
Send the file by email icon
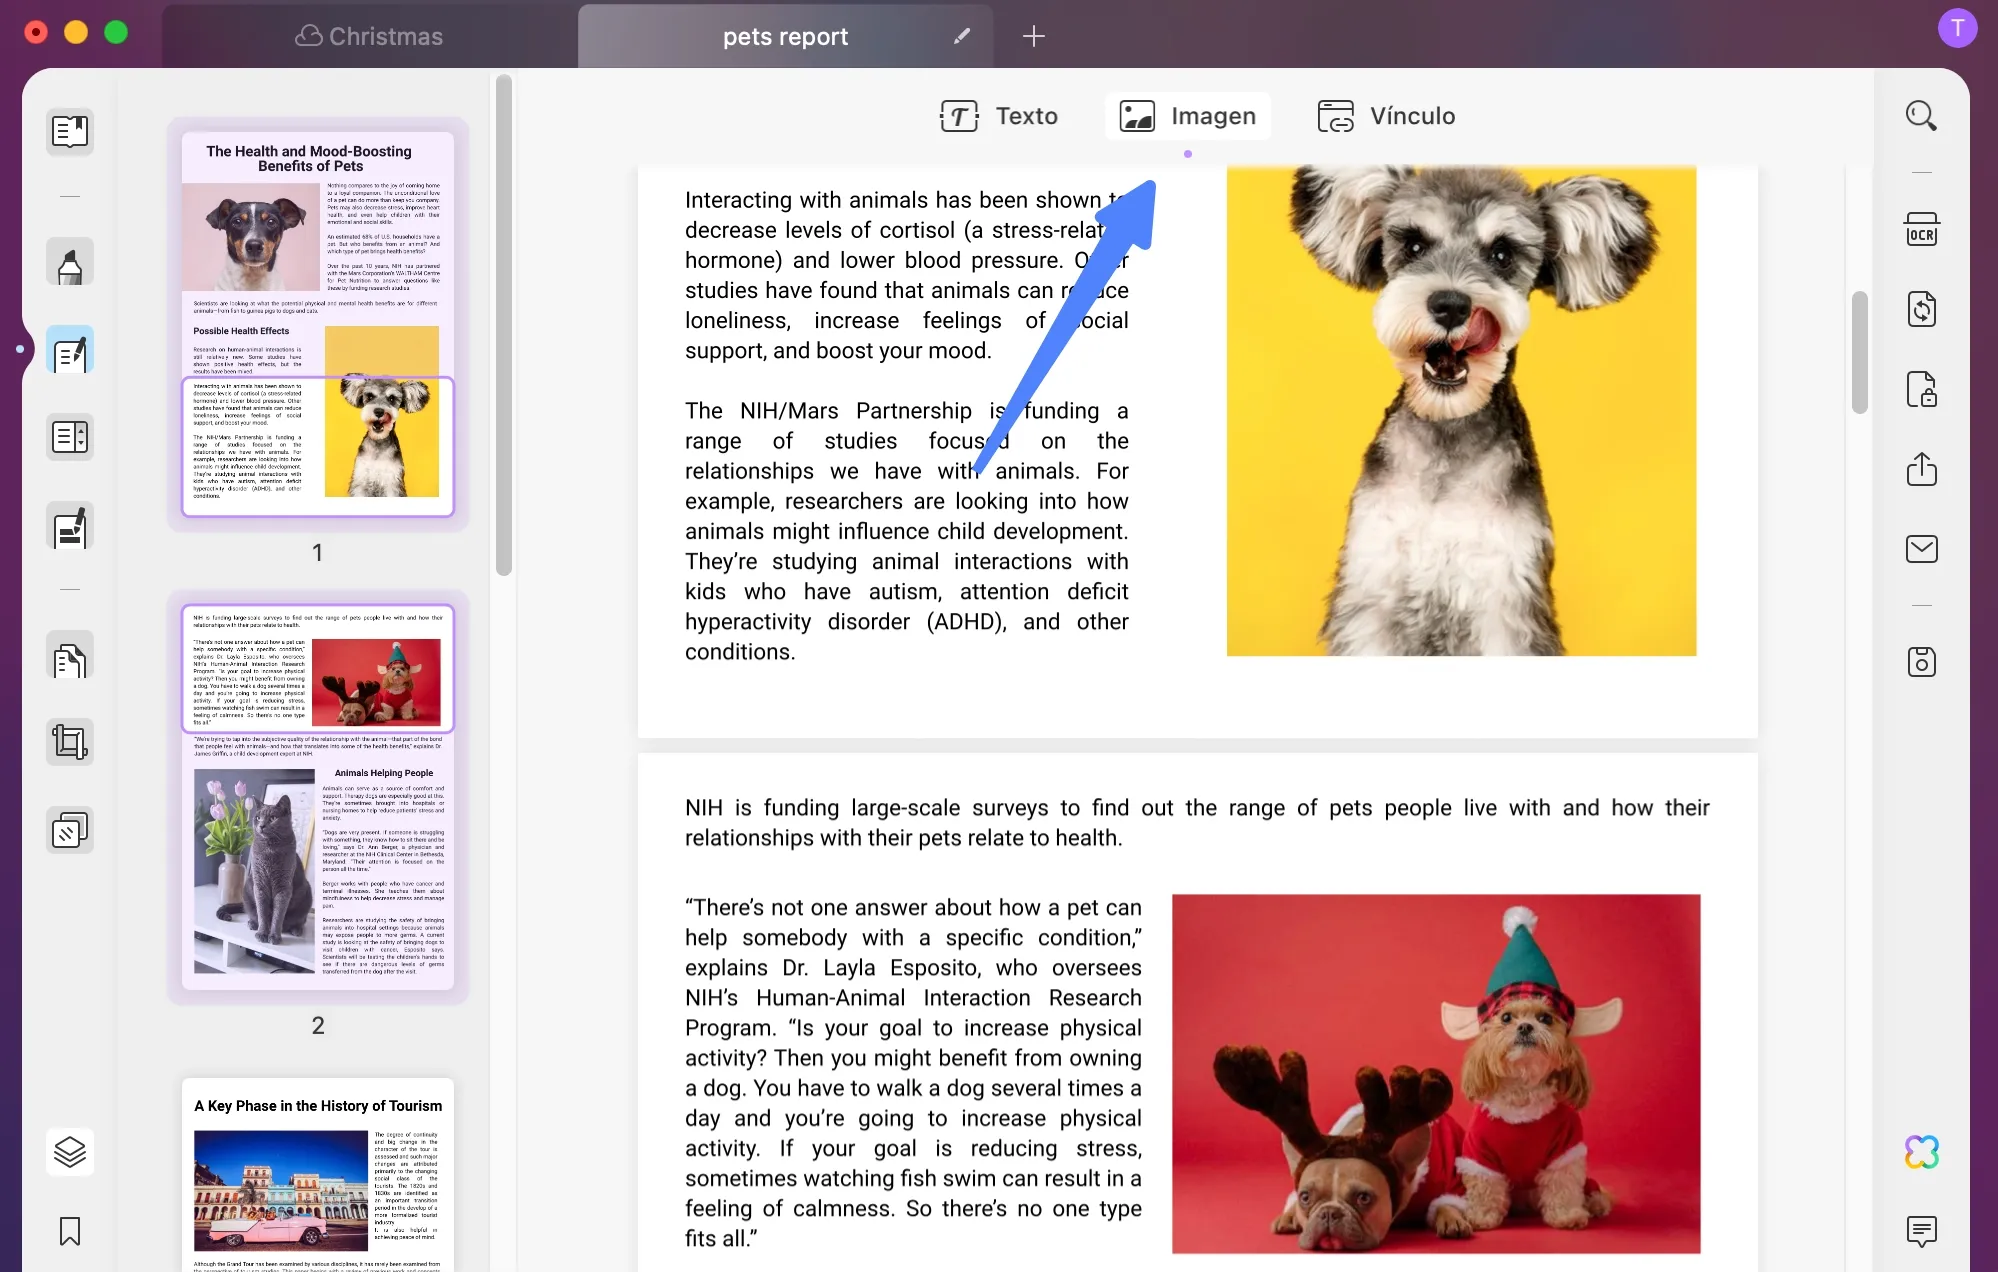pos(1921,549)
